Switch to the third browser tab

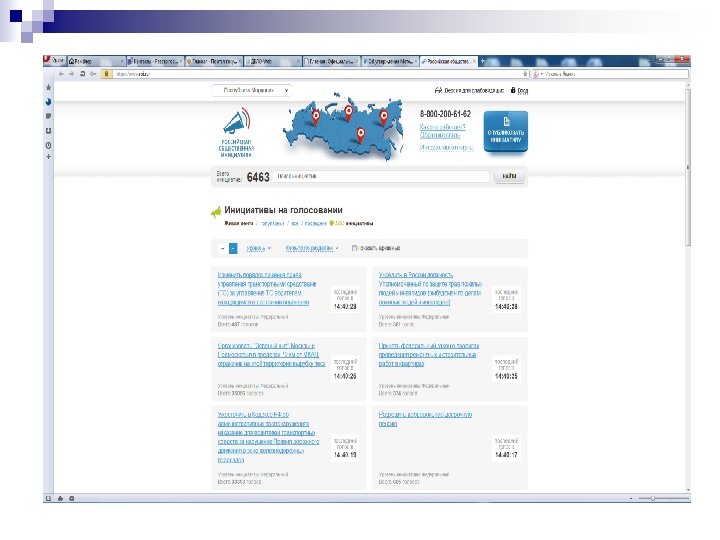[x=214, y=61]
